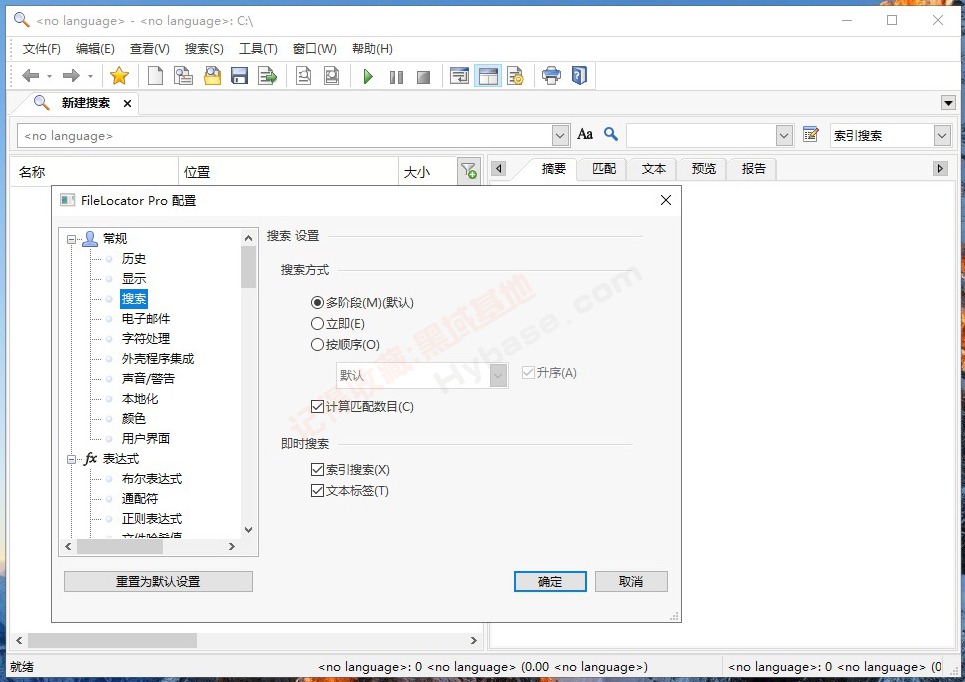Open the print icon in the toolbar
The width and height of the screenshot is (965, 682).
(551, 75)
